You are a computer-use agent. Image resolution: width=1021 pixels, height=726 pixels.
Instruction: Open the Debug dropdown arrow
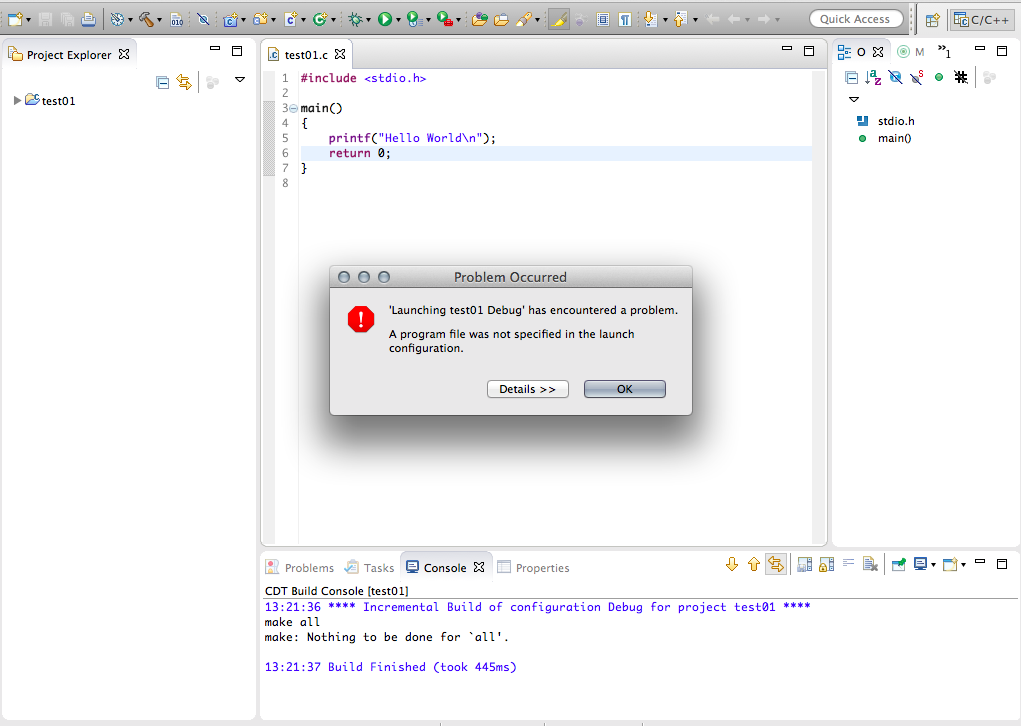coord(369,20)
